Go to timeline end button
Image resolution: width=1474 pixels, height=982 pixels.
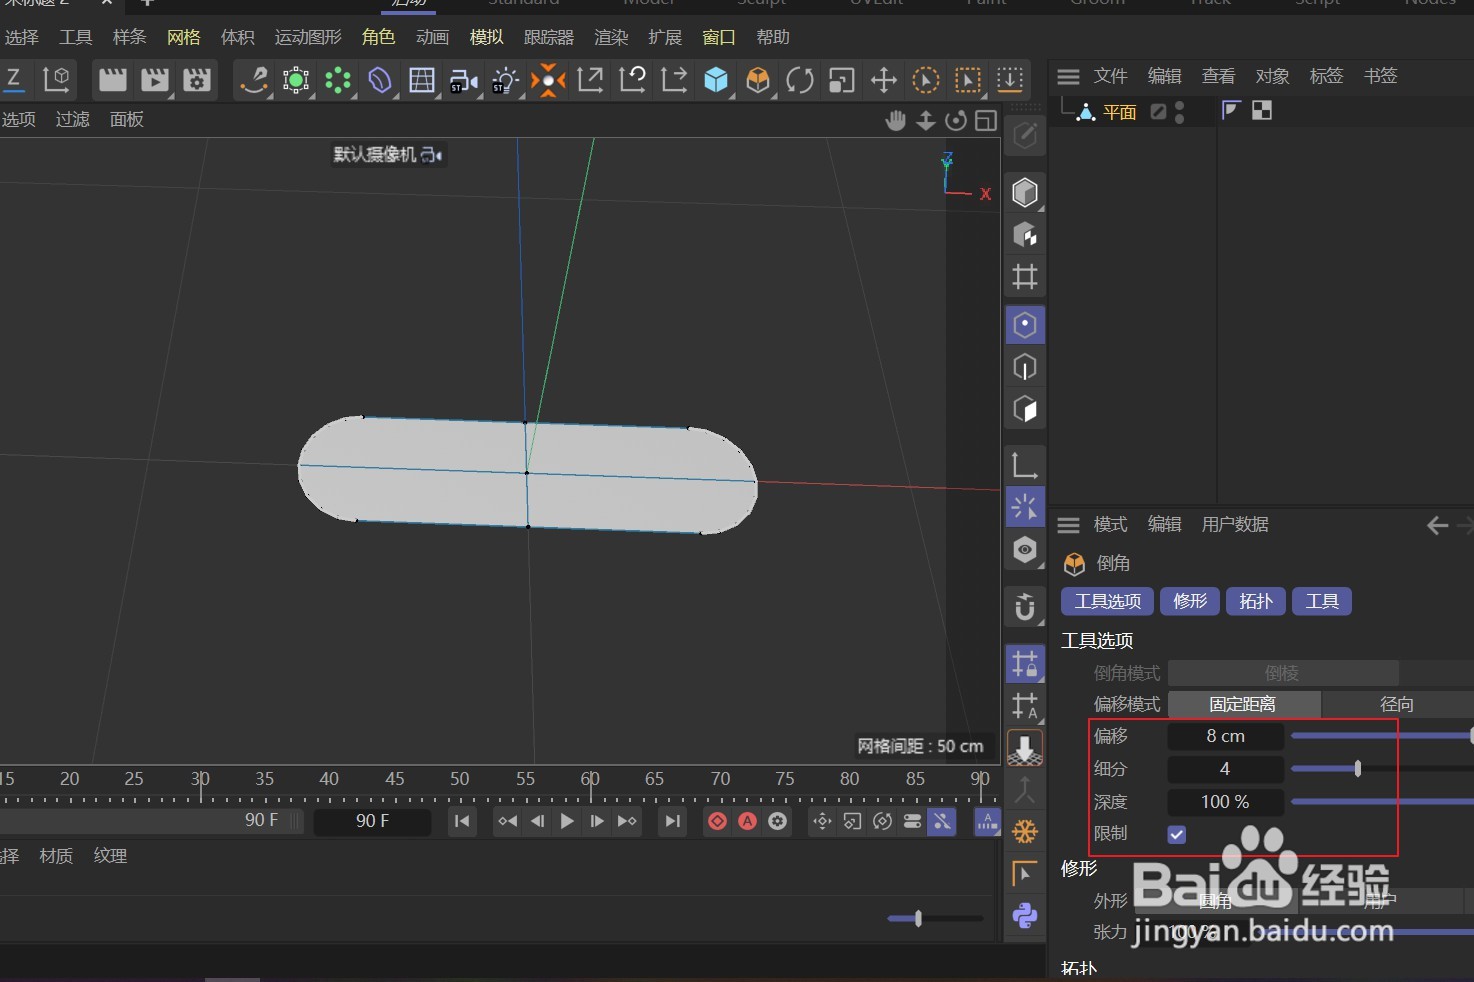tap(673, 821)
